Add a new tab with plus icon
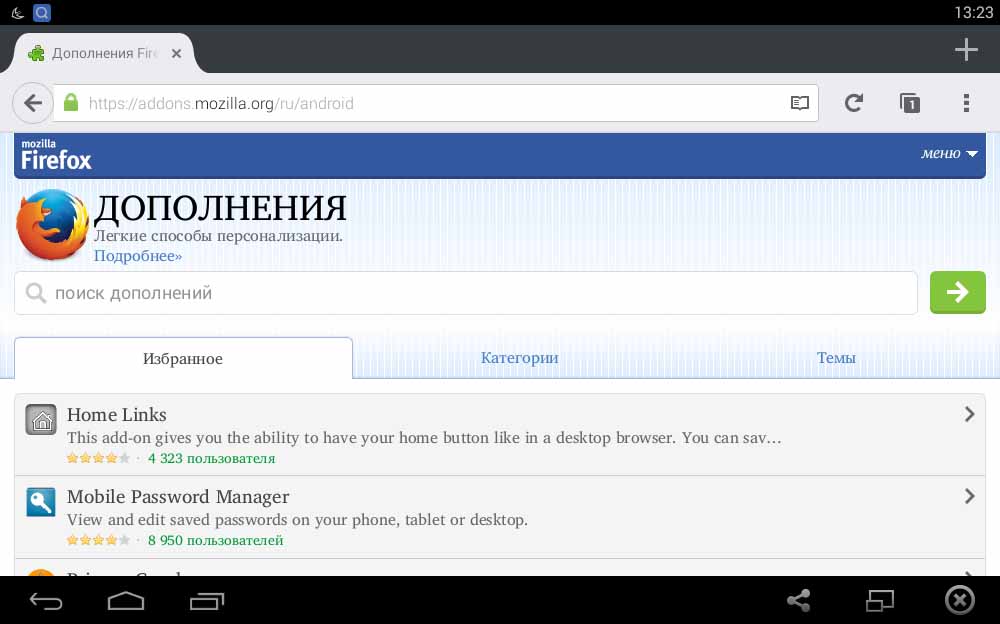1000x624 pixels. pyautogui.click(x=966, y=50)
